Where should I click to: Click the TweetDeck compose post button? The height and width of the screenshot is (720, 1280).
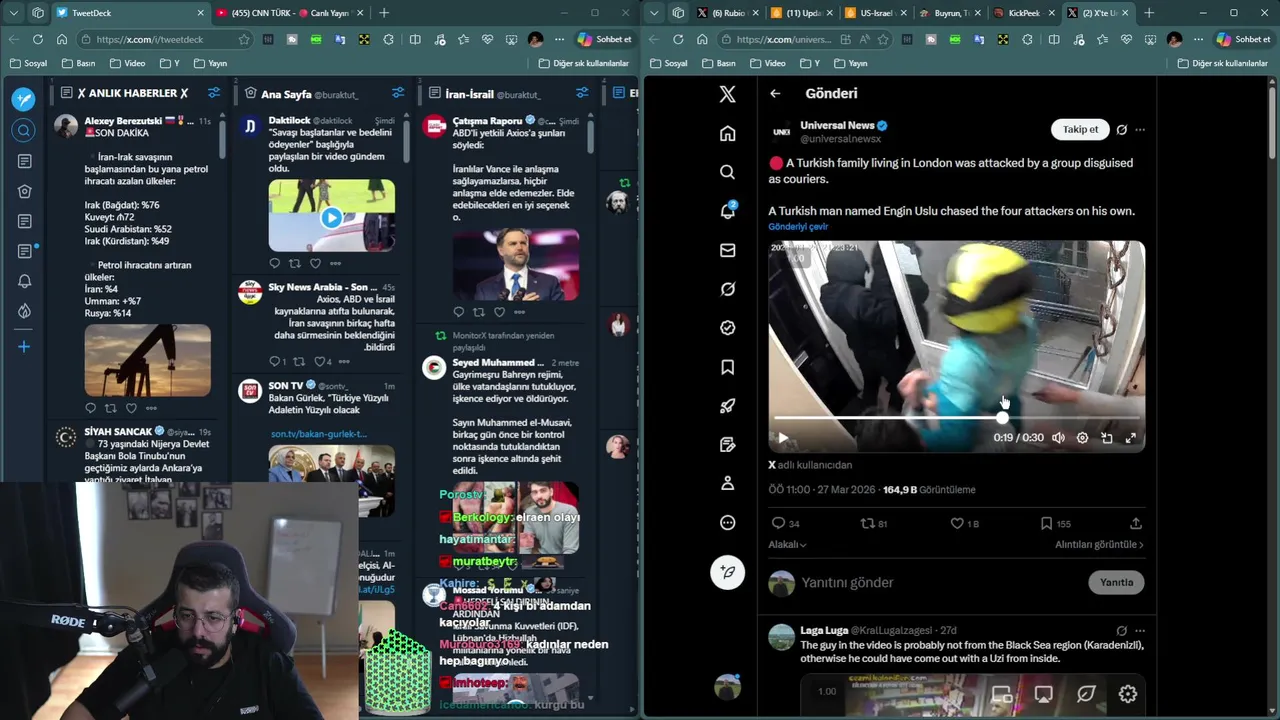pos(24,98)
